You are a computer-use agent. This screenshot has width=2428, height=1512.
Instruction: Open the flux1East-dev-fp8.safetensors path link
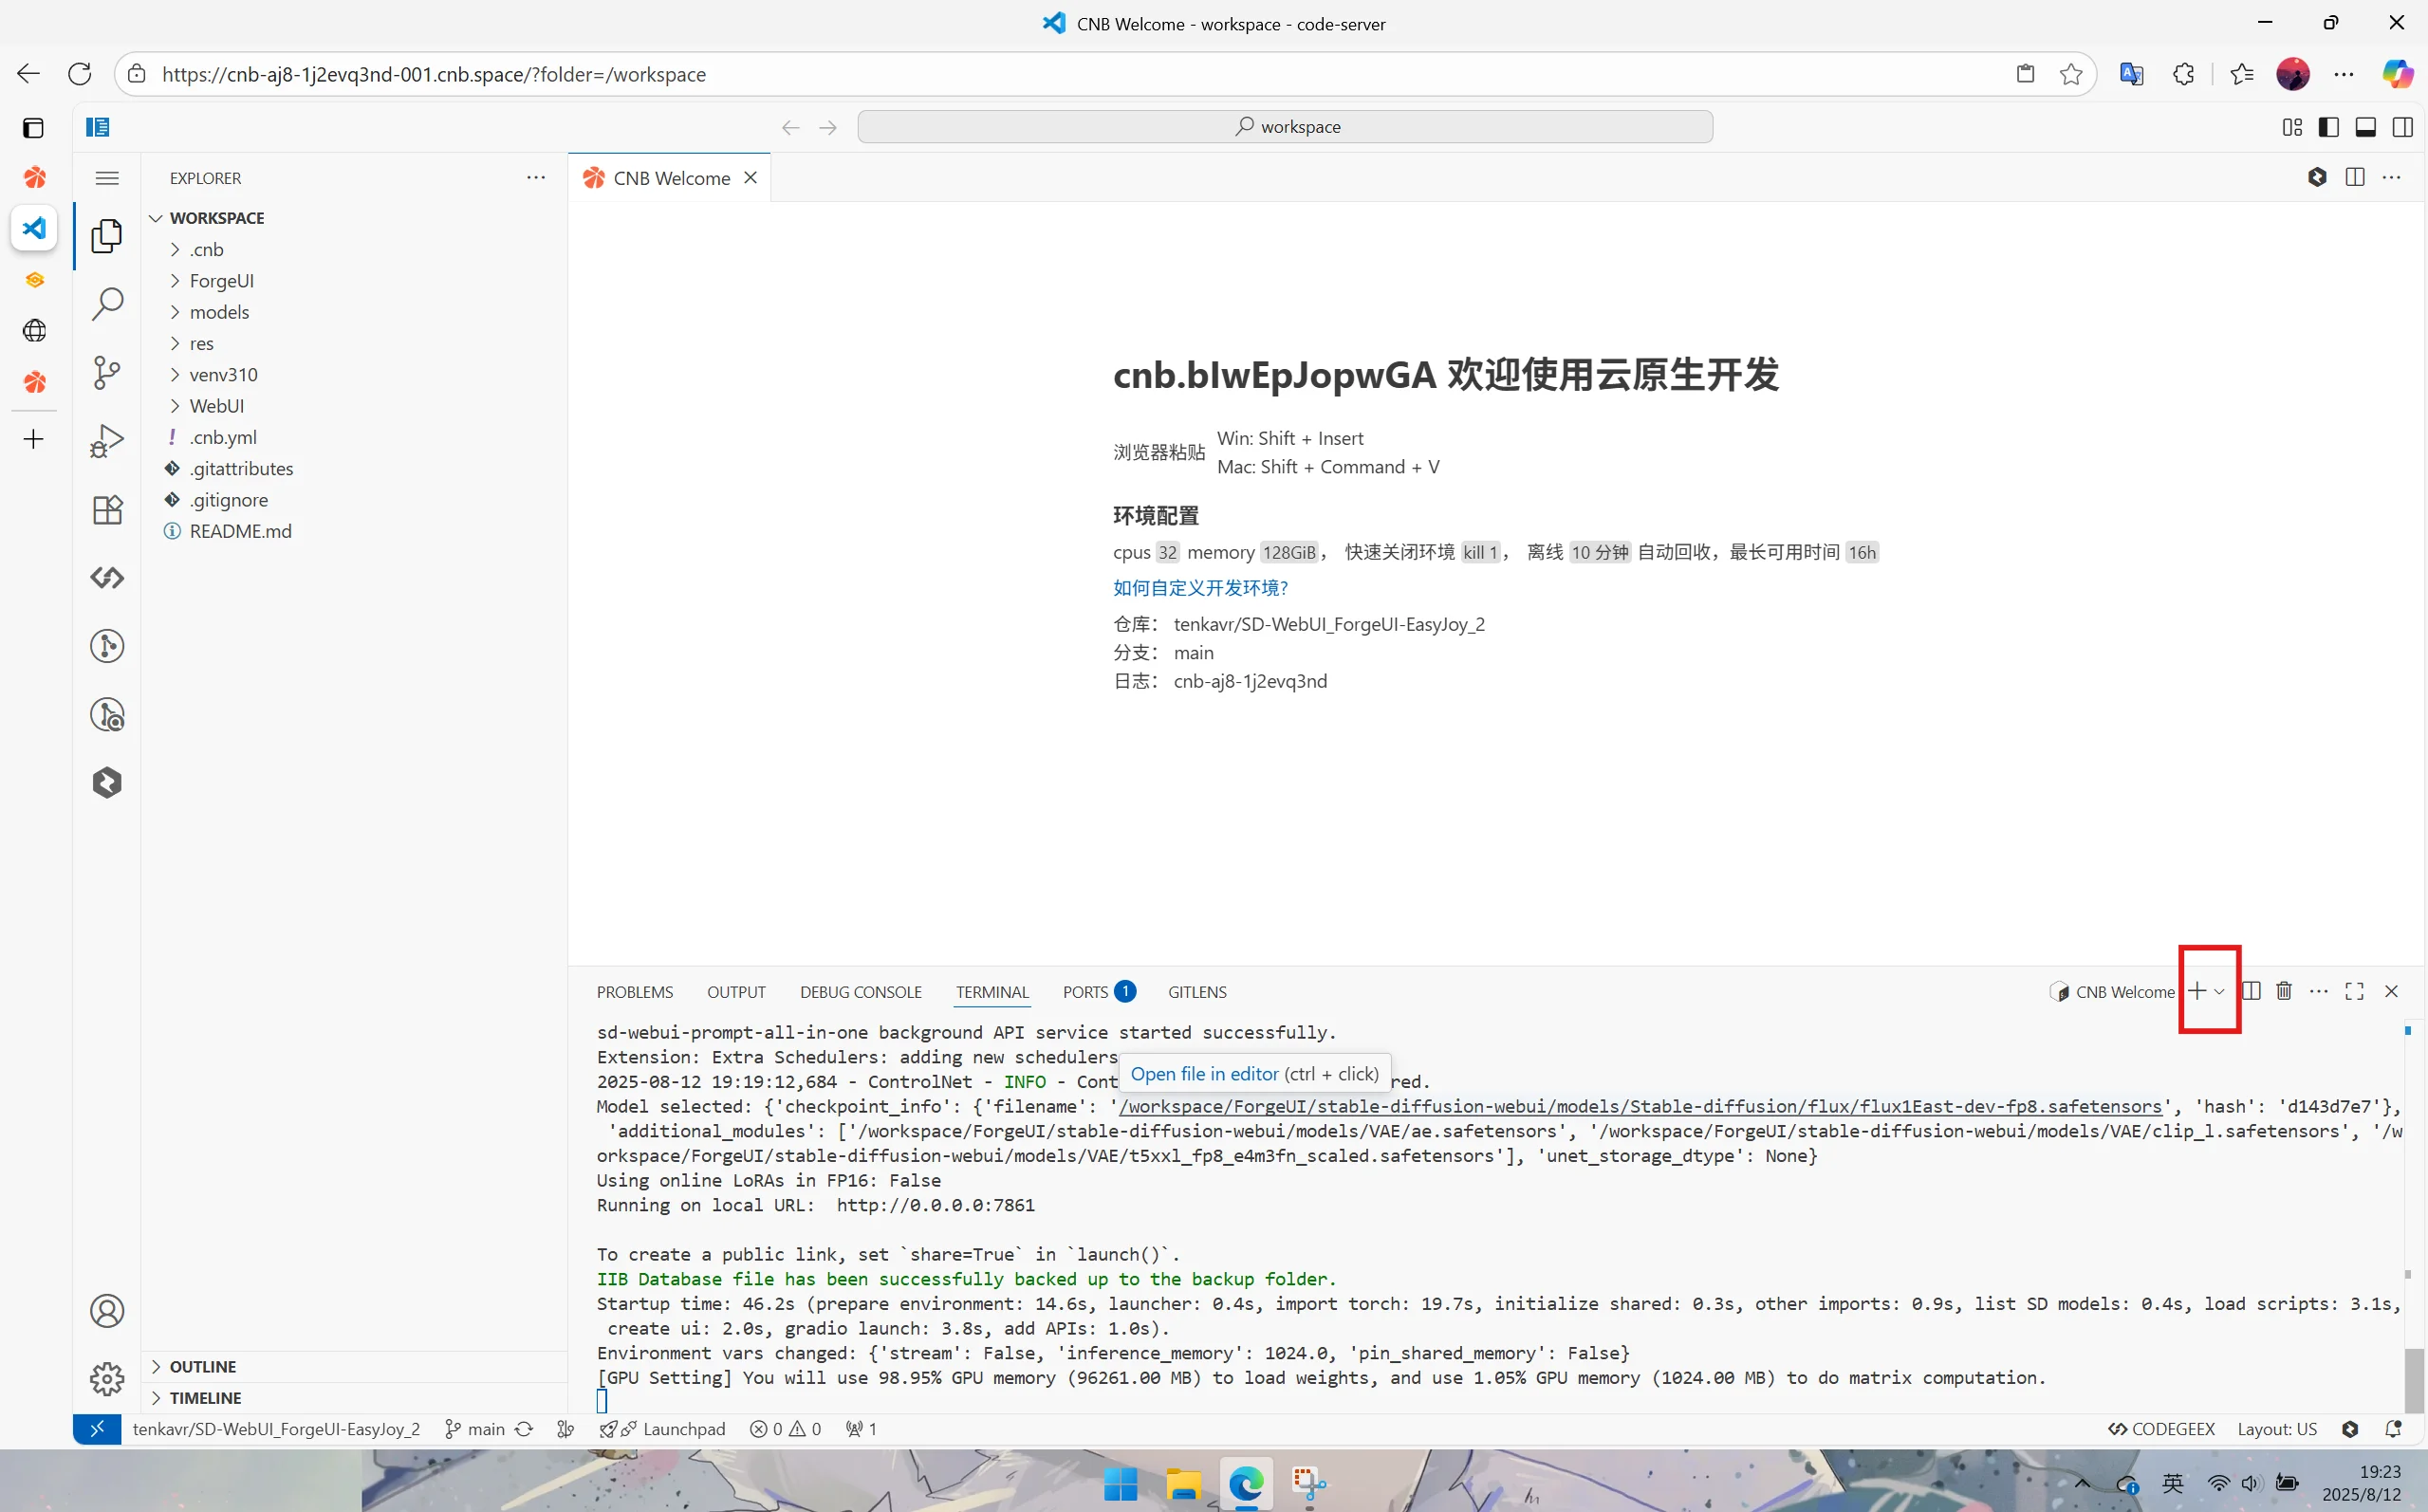(x=1640, y=1107)
